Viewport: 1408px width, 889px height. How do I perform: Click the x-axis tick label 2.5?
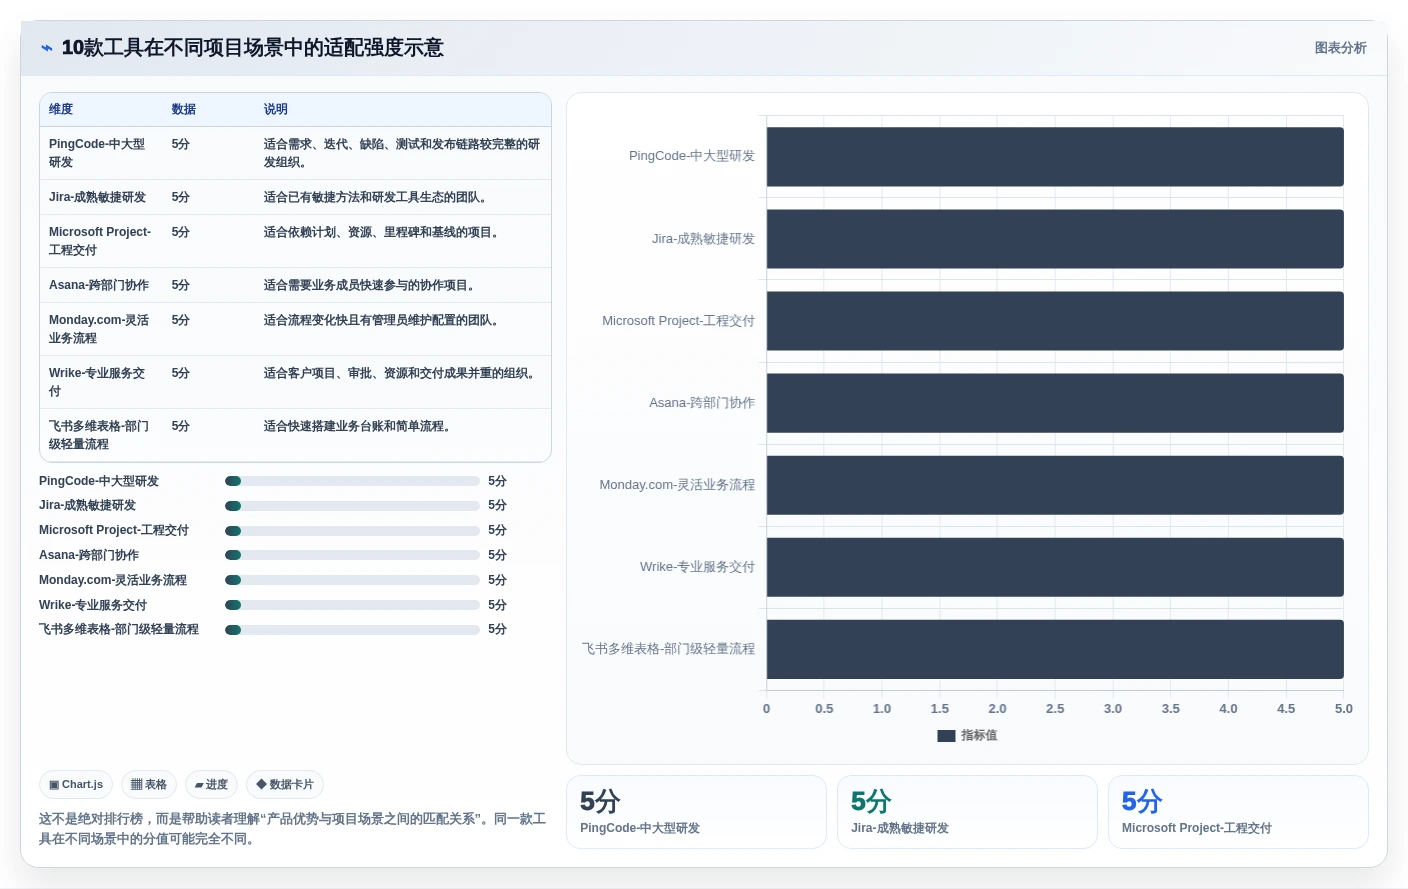pos(1055,708)
